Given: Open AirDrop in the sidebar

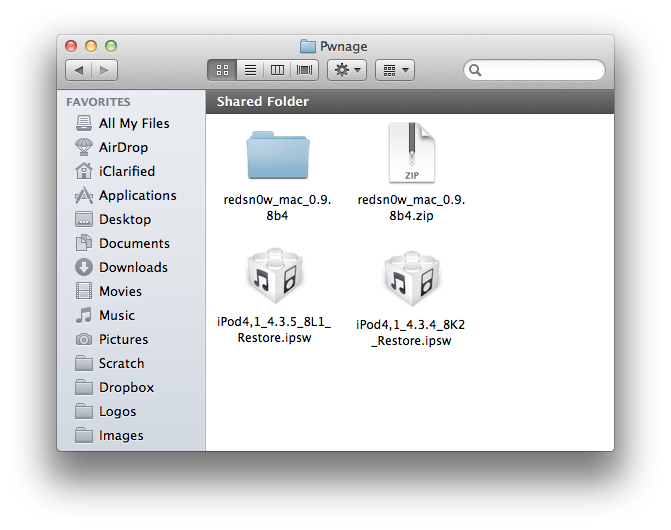Looking at the screenshot, I should [123, 147].
